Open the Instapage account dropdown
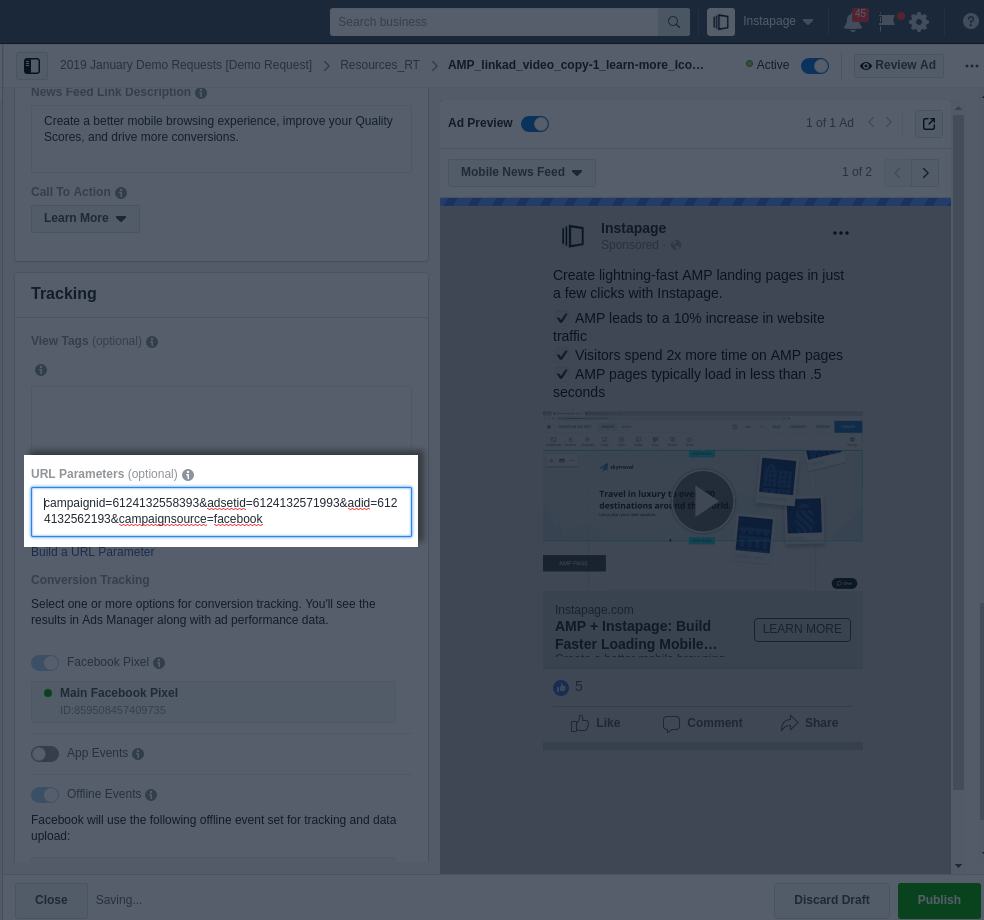Screen dimensions: 984x920 (778, 21)
